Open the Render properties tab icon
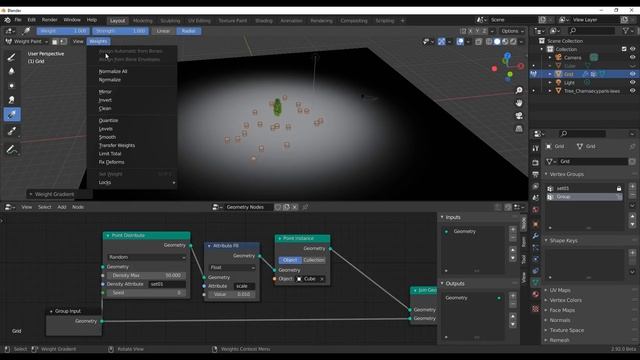Viewport: 640px width, 360px height. (x=536, y=163)
